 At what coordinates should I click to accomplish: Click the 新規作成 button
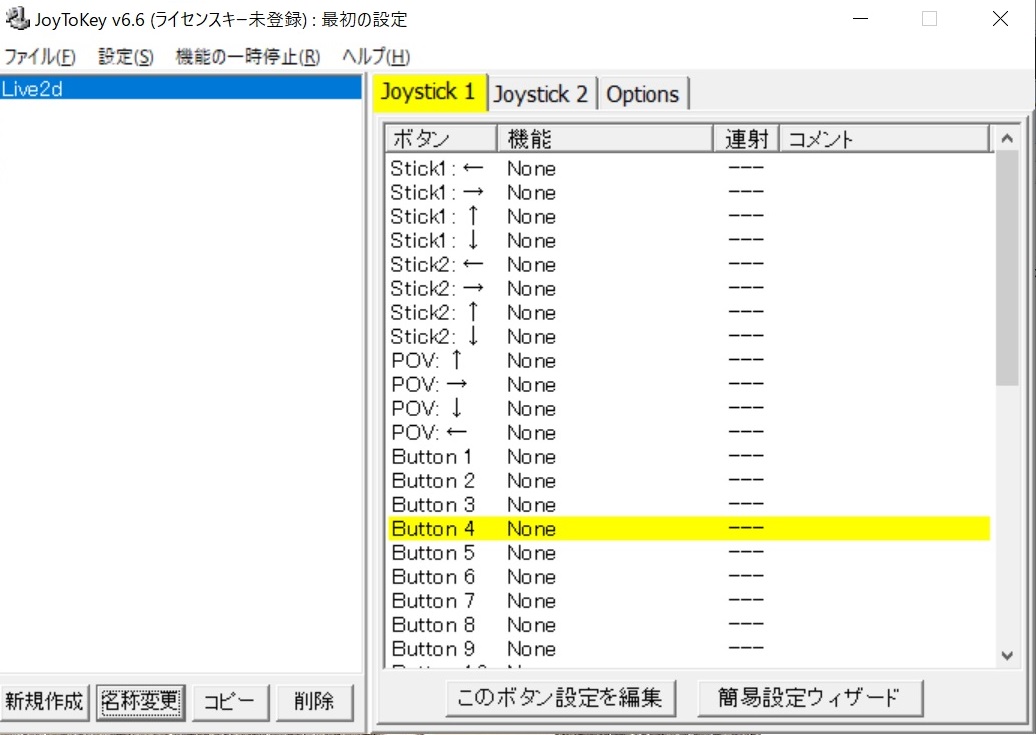tap(45, 702)
